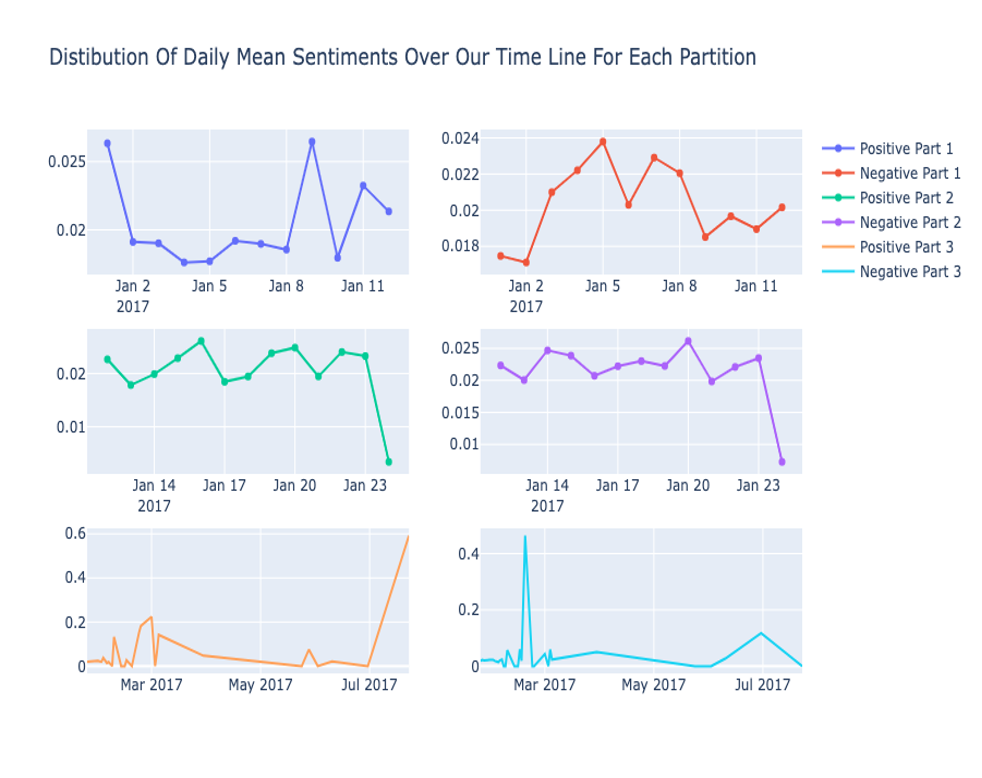Hide Negative Part 3 via legend
982x778 pixels.
click(909, 271)
